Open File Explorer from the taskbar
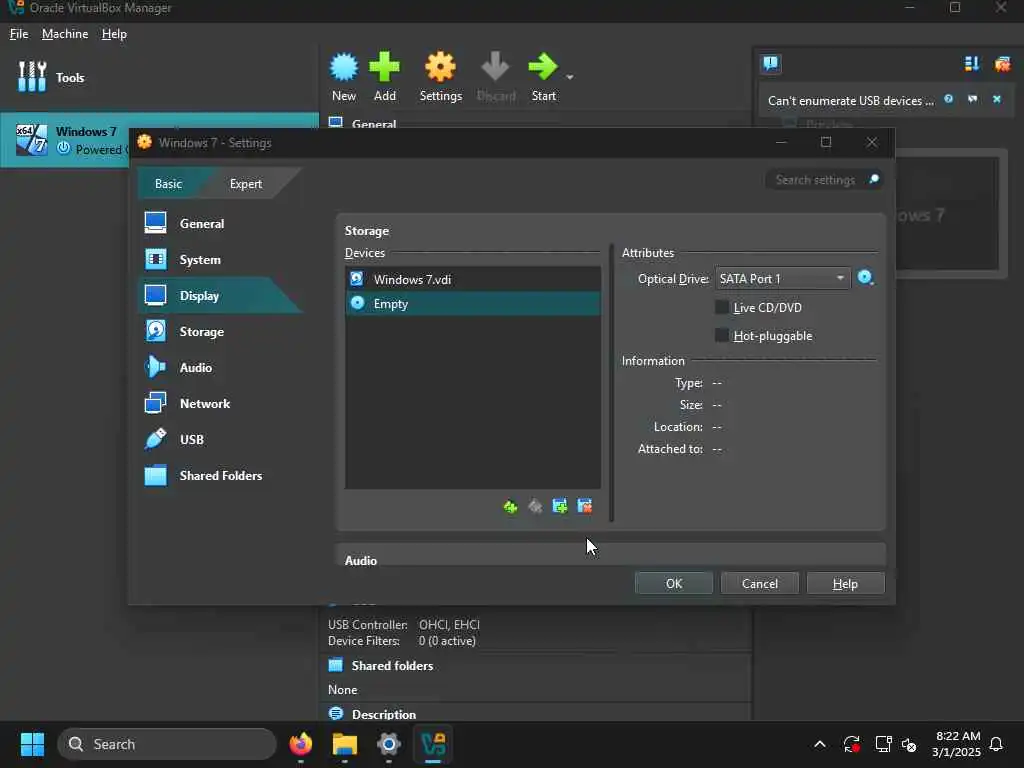 click(x=344, y=744)
